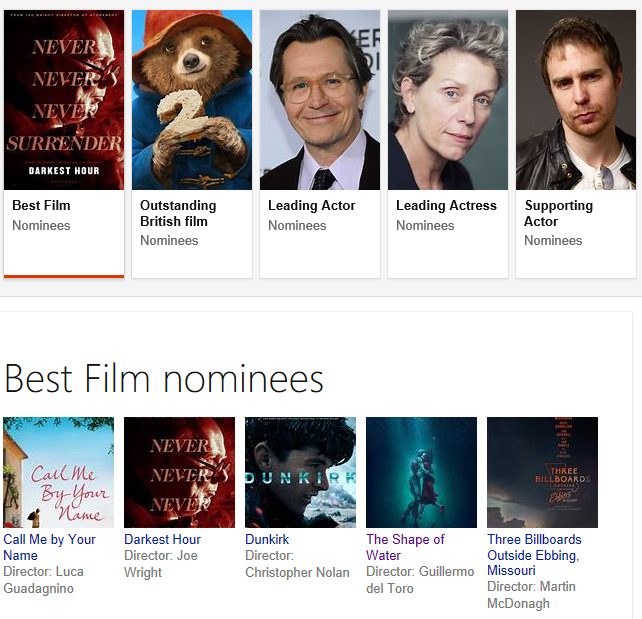Click the text Director: Martin McDonagh
The height and width of the screenshot is (619, 642).
coord(531,595)
